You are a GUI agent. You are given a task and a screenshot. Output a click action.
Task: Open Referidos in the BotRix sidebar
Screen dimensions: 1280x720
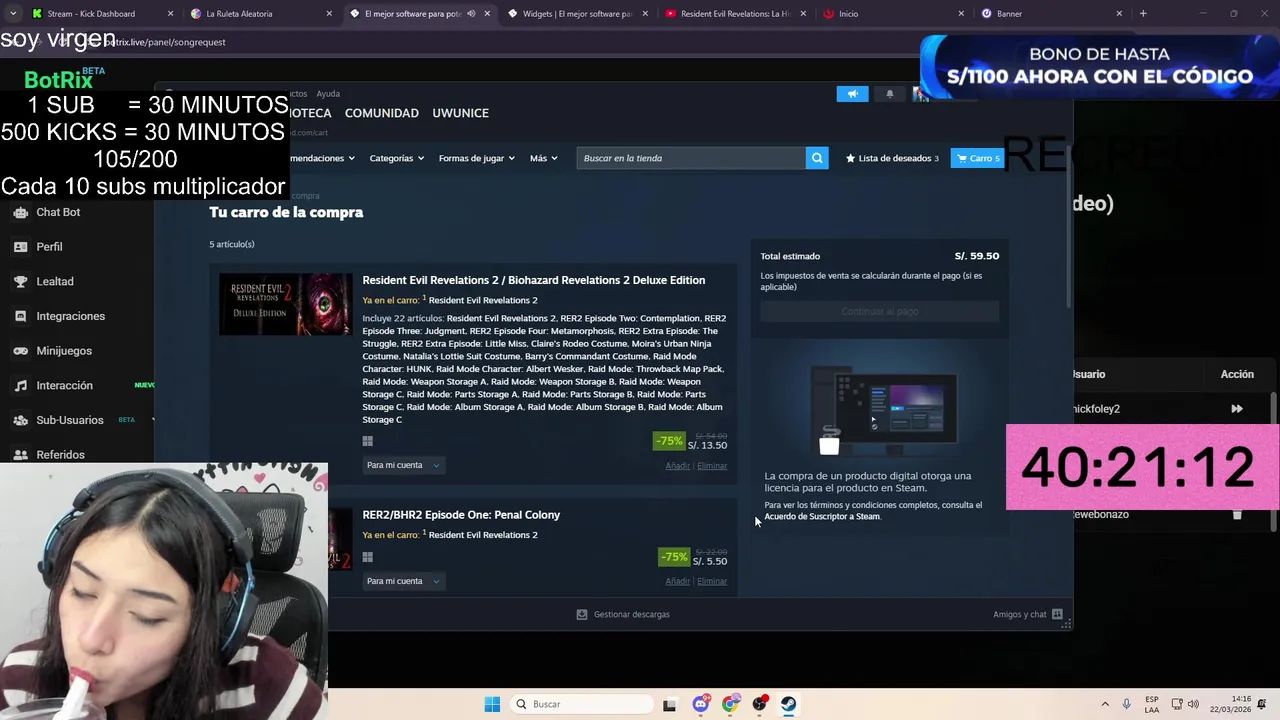(60, 455)
